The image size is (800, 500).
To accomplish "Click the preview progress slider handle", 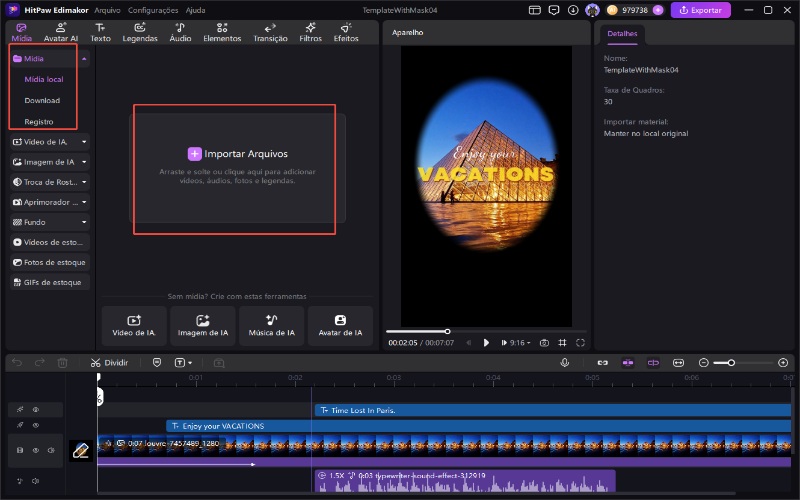I will click(447, 332).
